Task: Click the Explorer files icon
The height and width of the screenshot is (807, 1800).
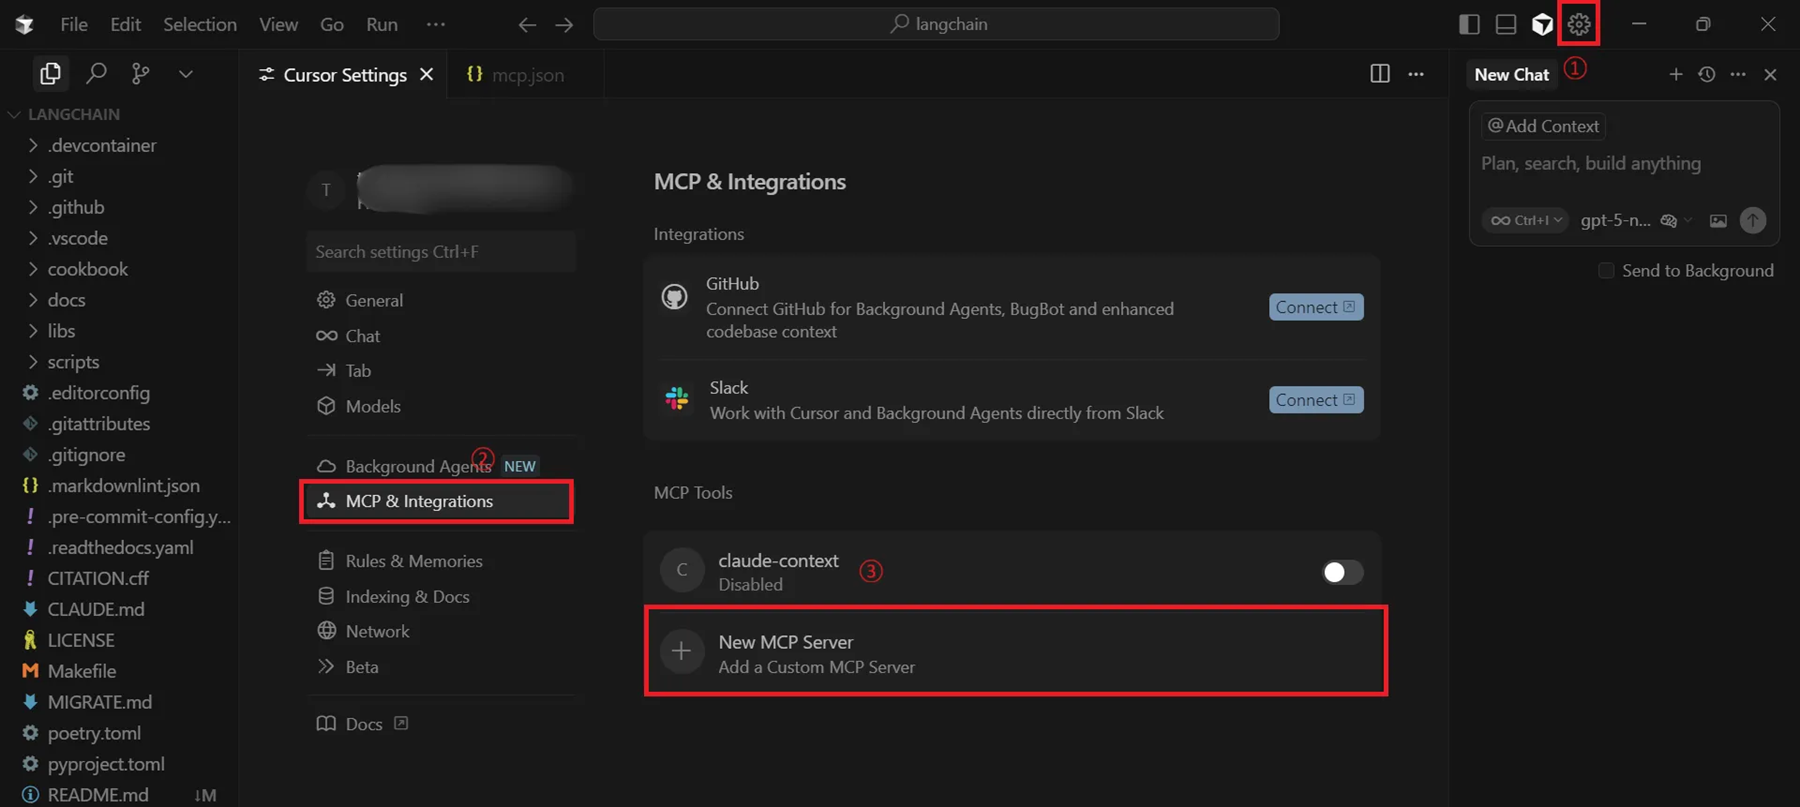Action: (x=50, y=73)
